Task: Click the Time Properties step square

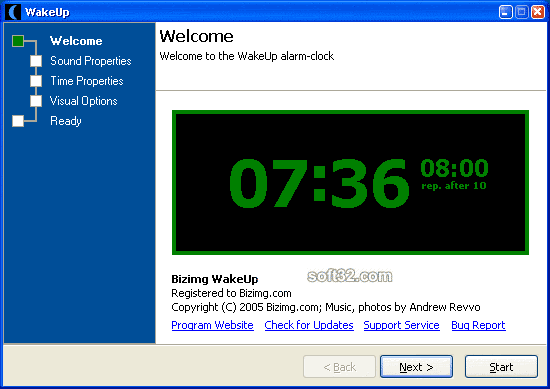Action: point(36,81)
